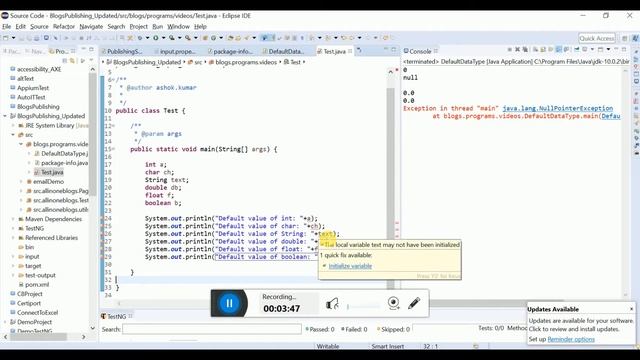Toggle Show Console When Output Changes

559,49
